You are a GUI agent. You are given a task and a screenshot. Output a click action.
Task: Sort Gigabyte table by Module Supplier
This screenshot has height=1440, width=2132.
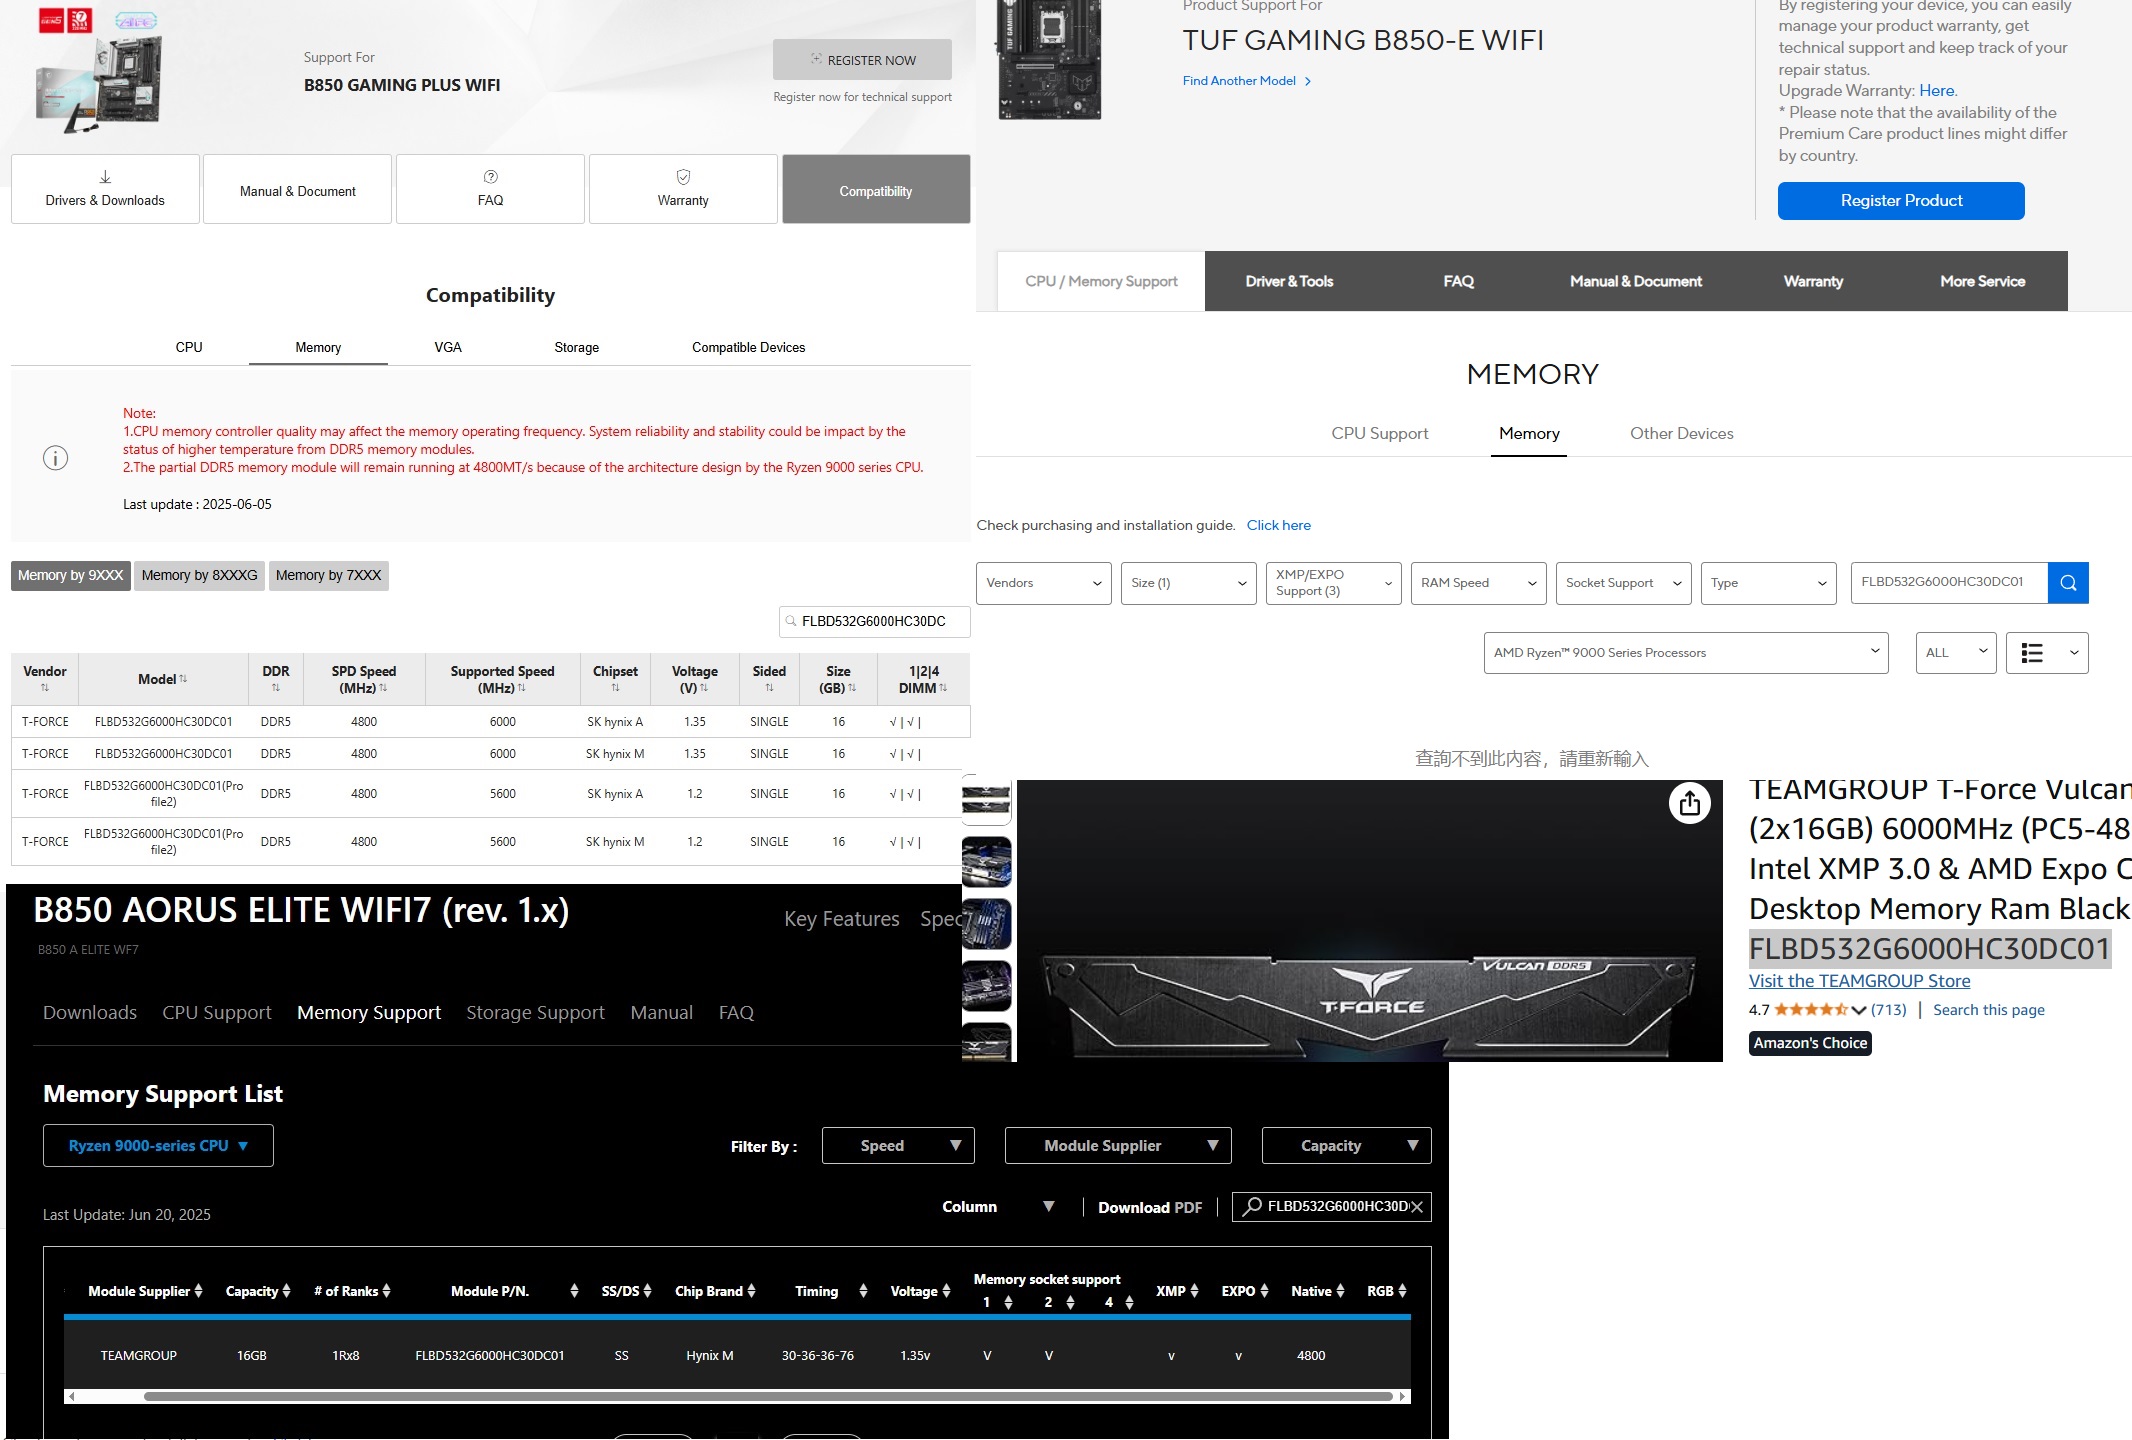coord(198,1291)
